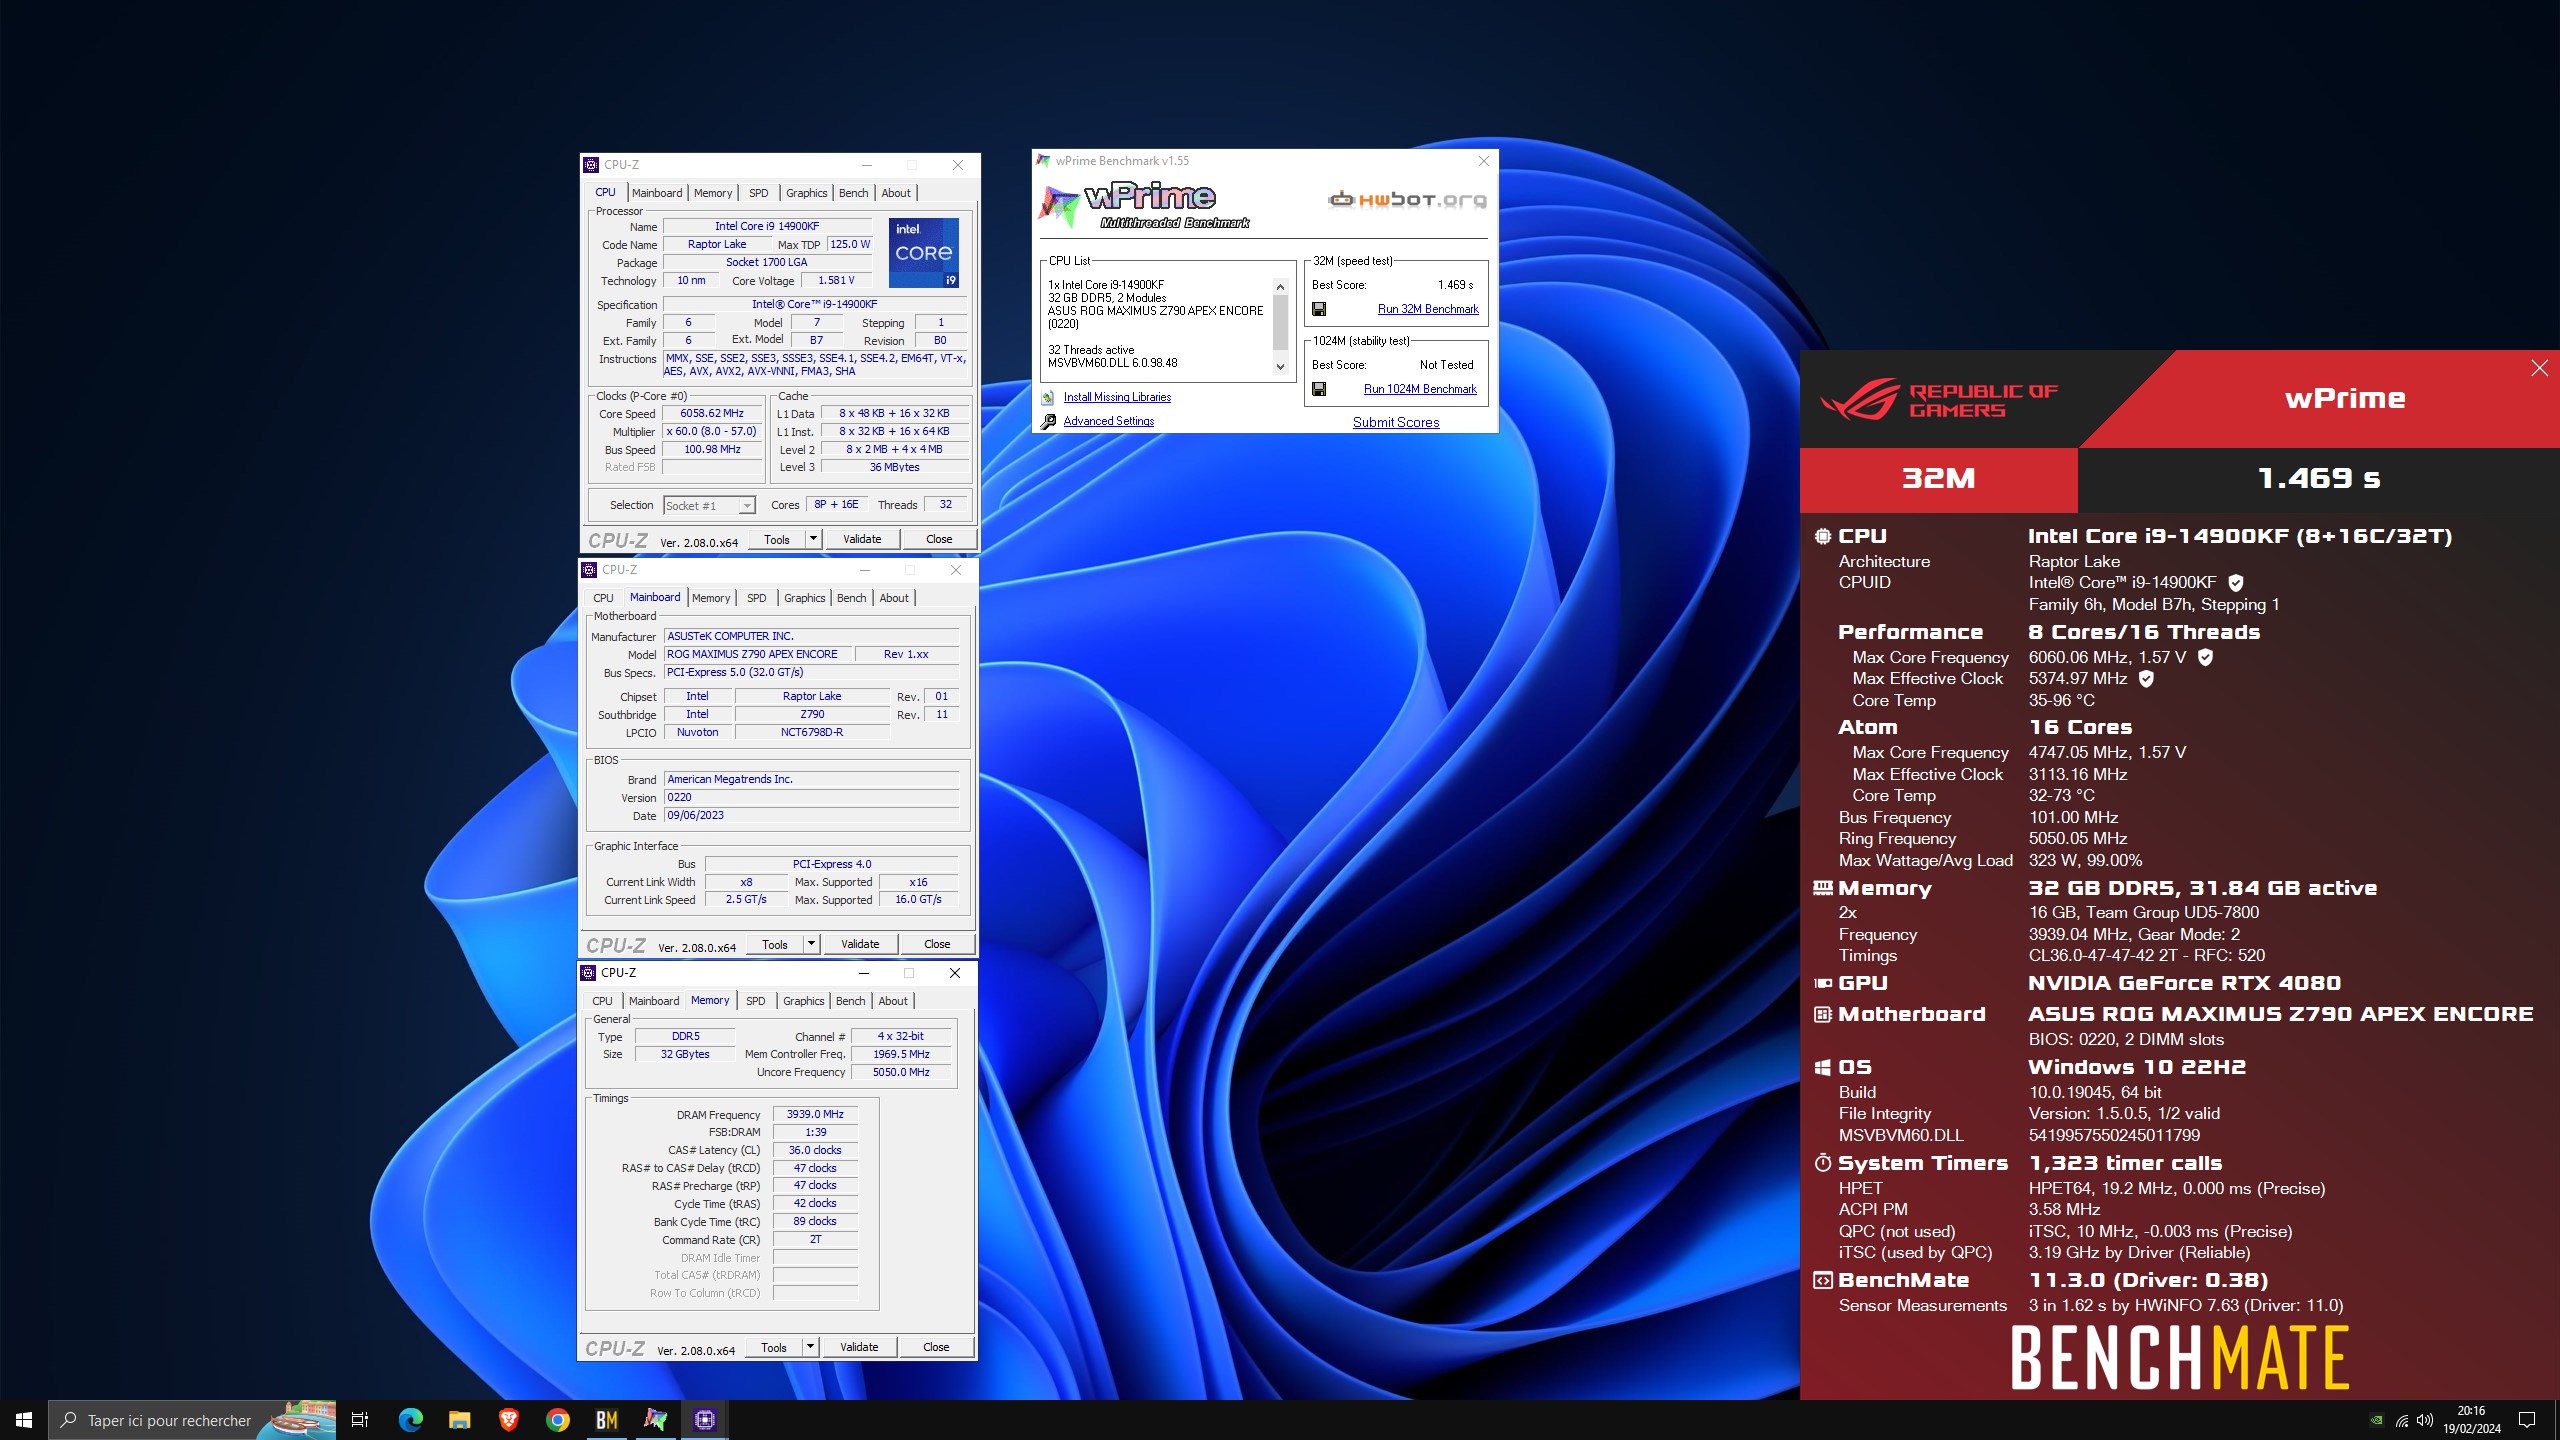
Task: Click the HWBOT.org logo in wPrime
Action: coord(1407,200)
